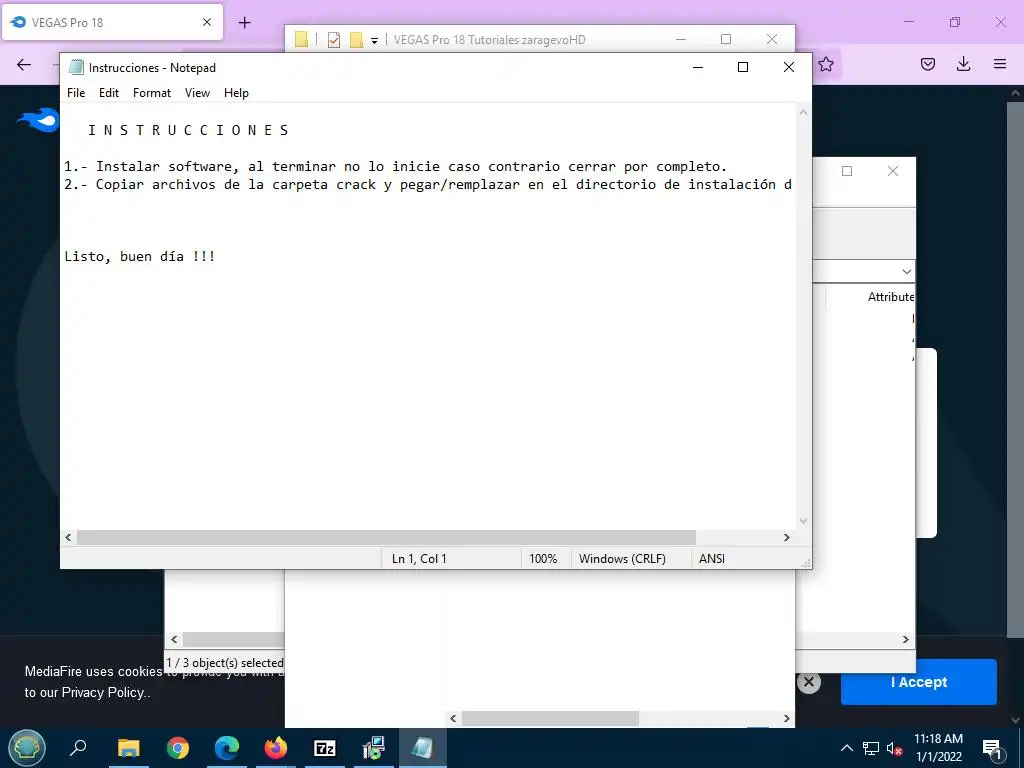This screenshot has height=768, width=1024.
Task: Open the Firefox hamburger menu
Action: click(x=1000, y=64)
